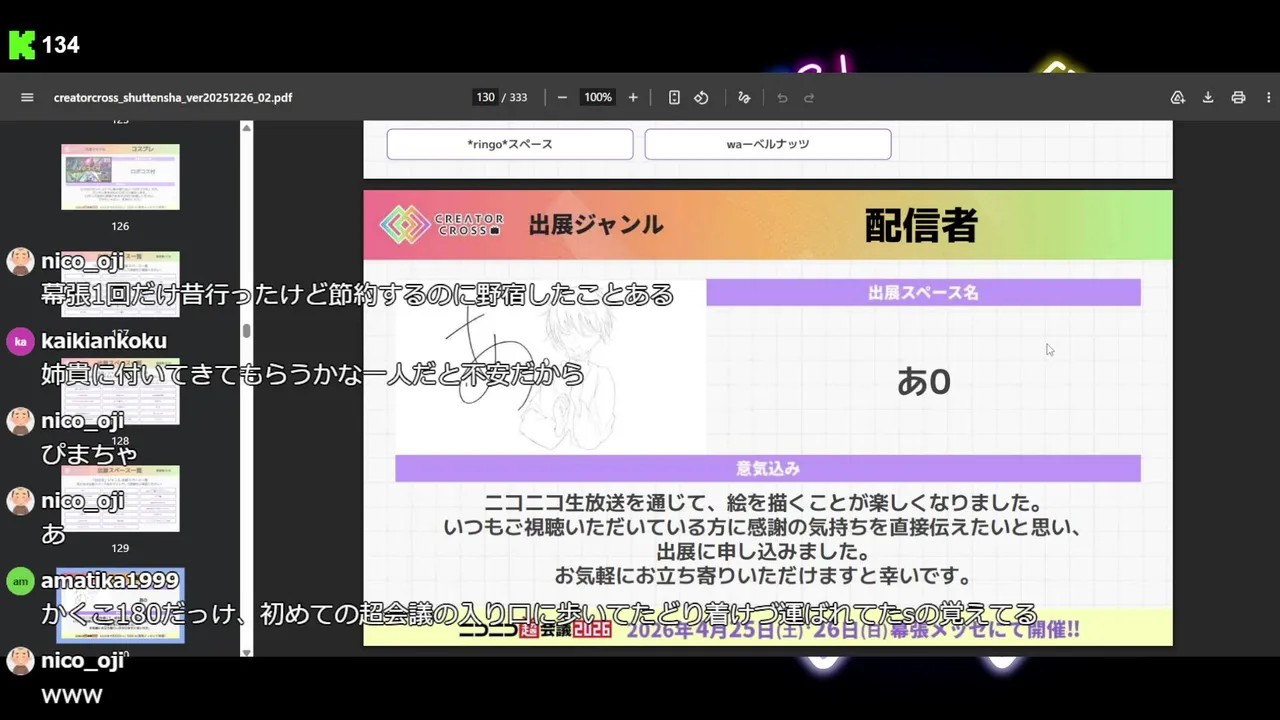Click chat username amatika1999

click(110, 581)
